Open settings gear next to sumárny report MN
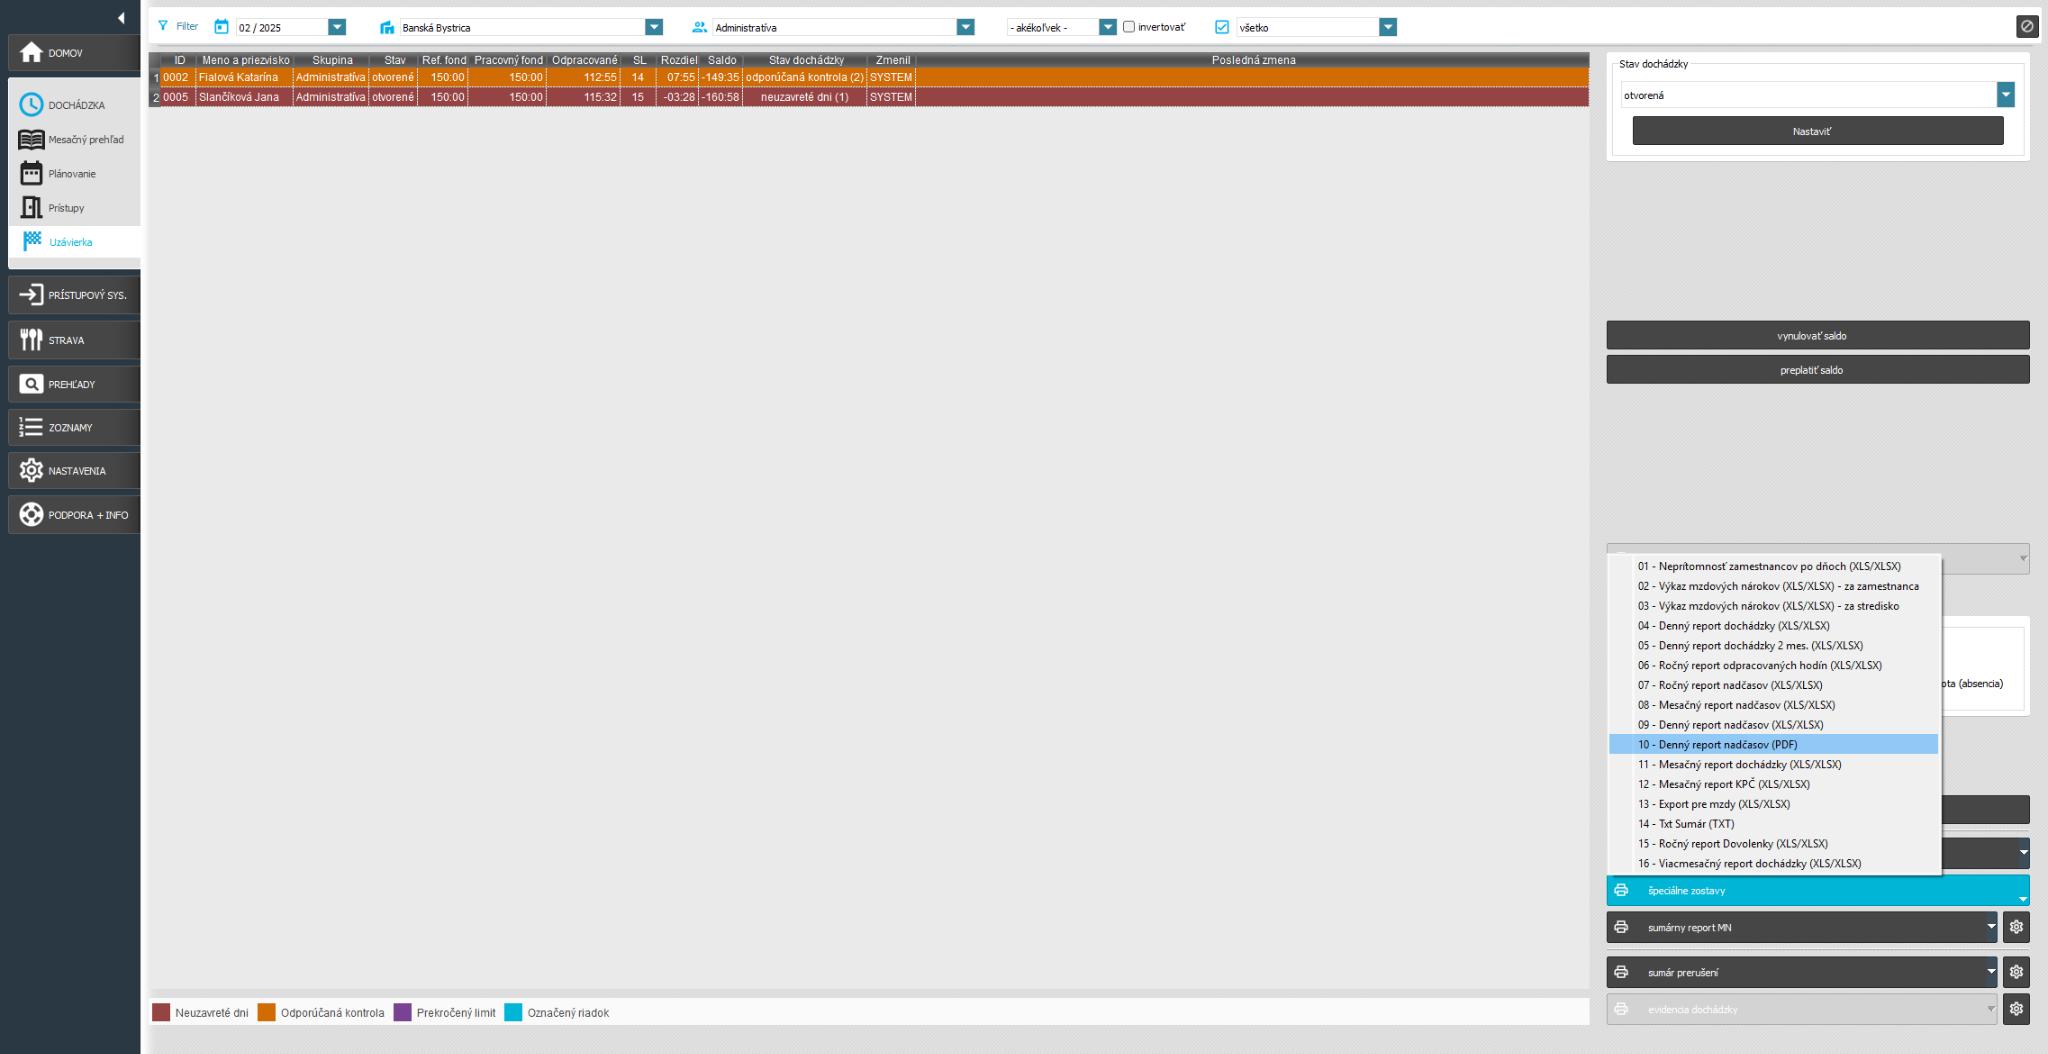This screenshot has height=1054, width=2048. [2016, 927]
